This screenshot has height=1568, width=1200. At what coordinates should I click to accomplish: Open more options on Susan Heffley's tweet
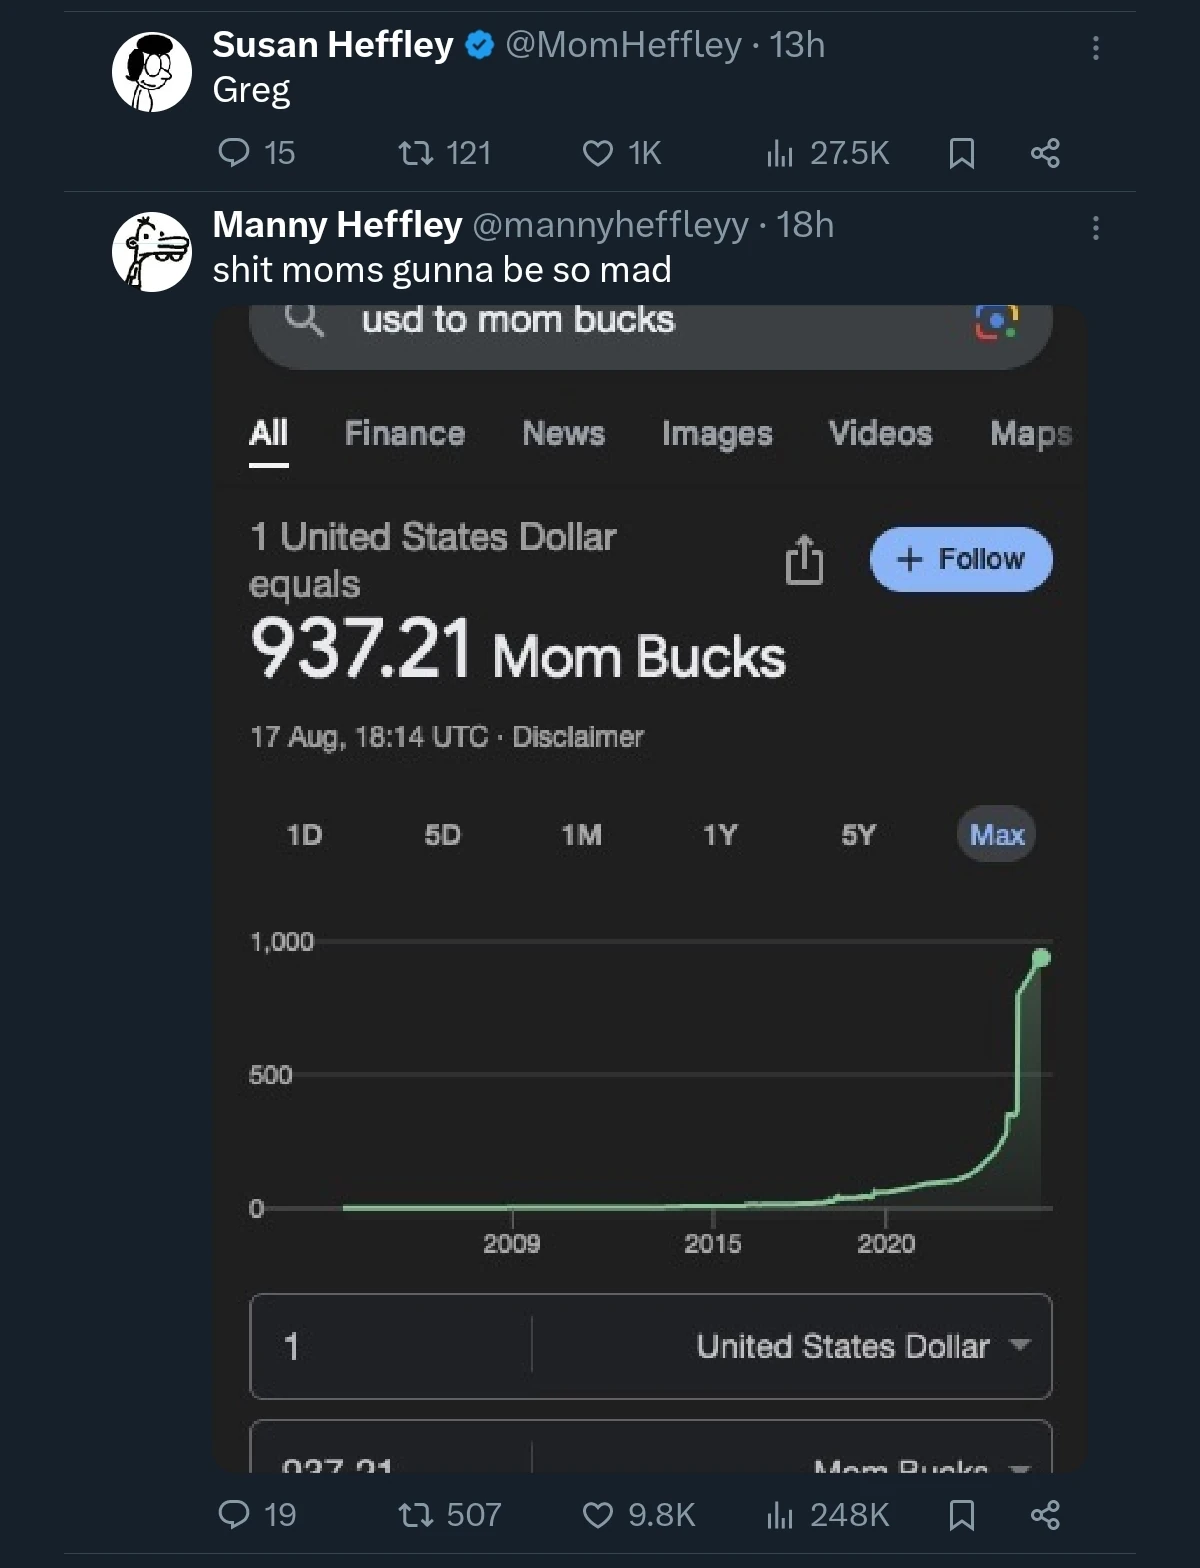pyautogui.click(x=1096, y=48)
